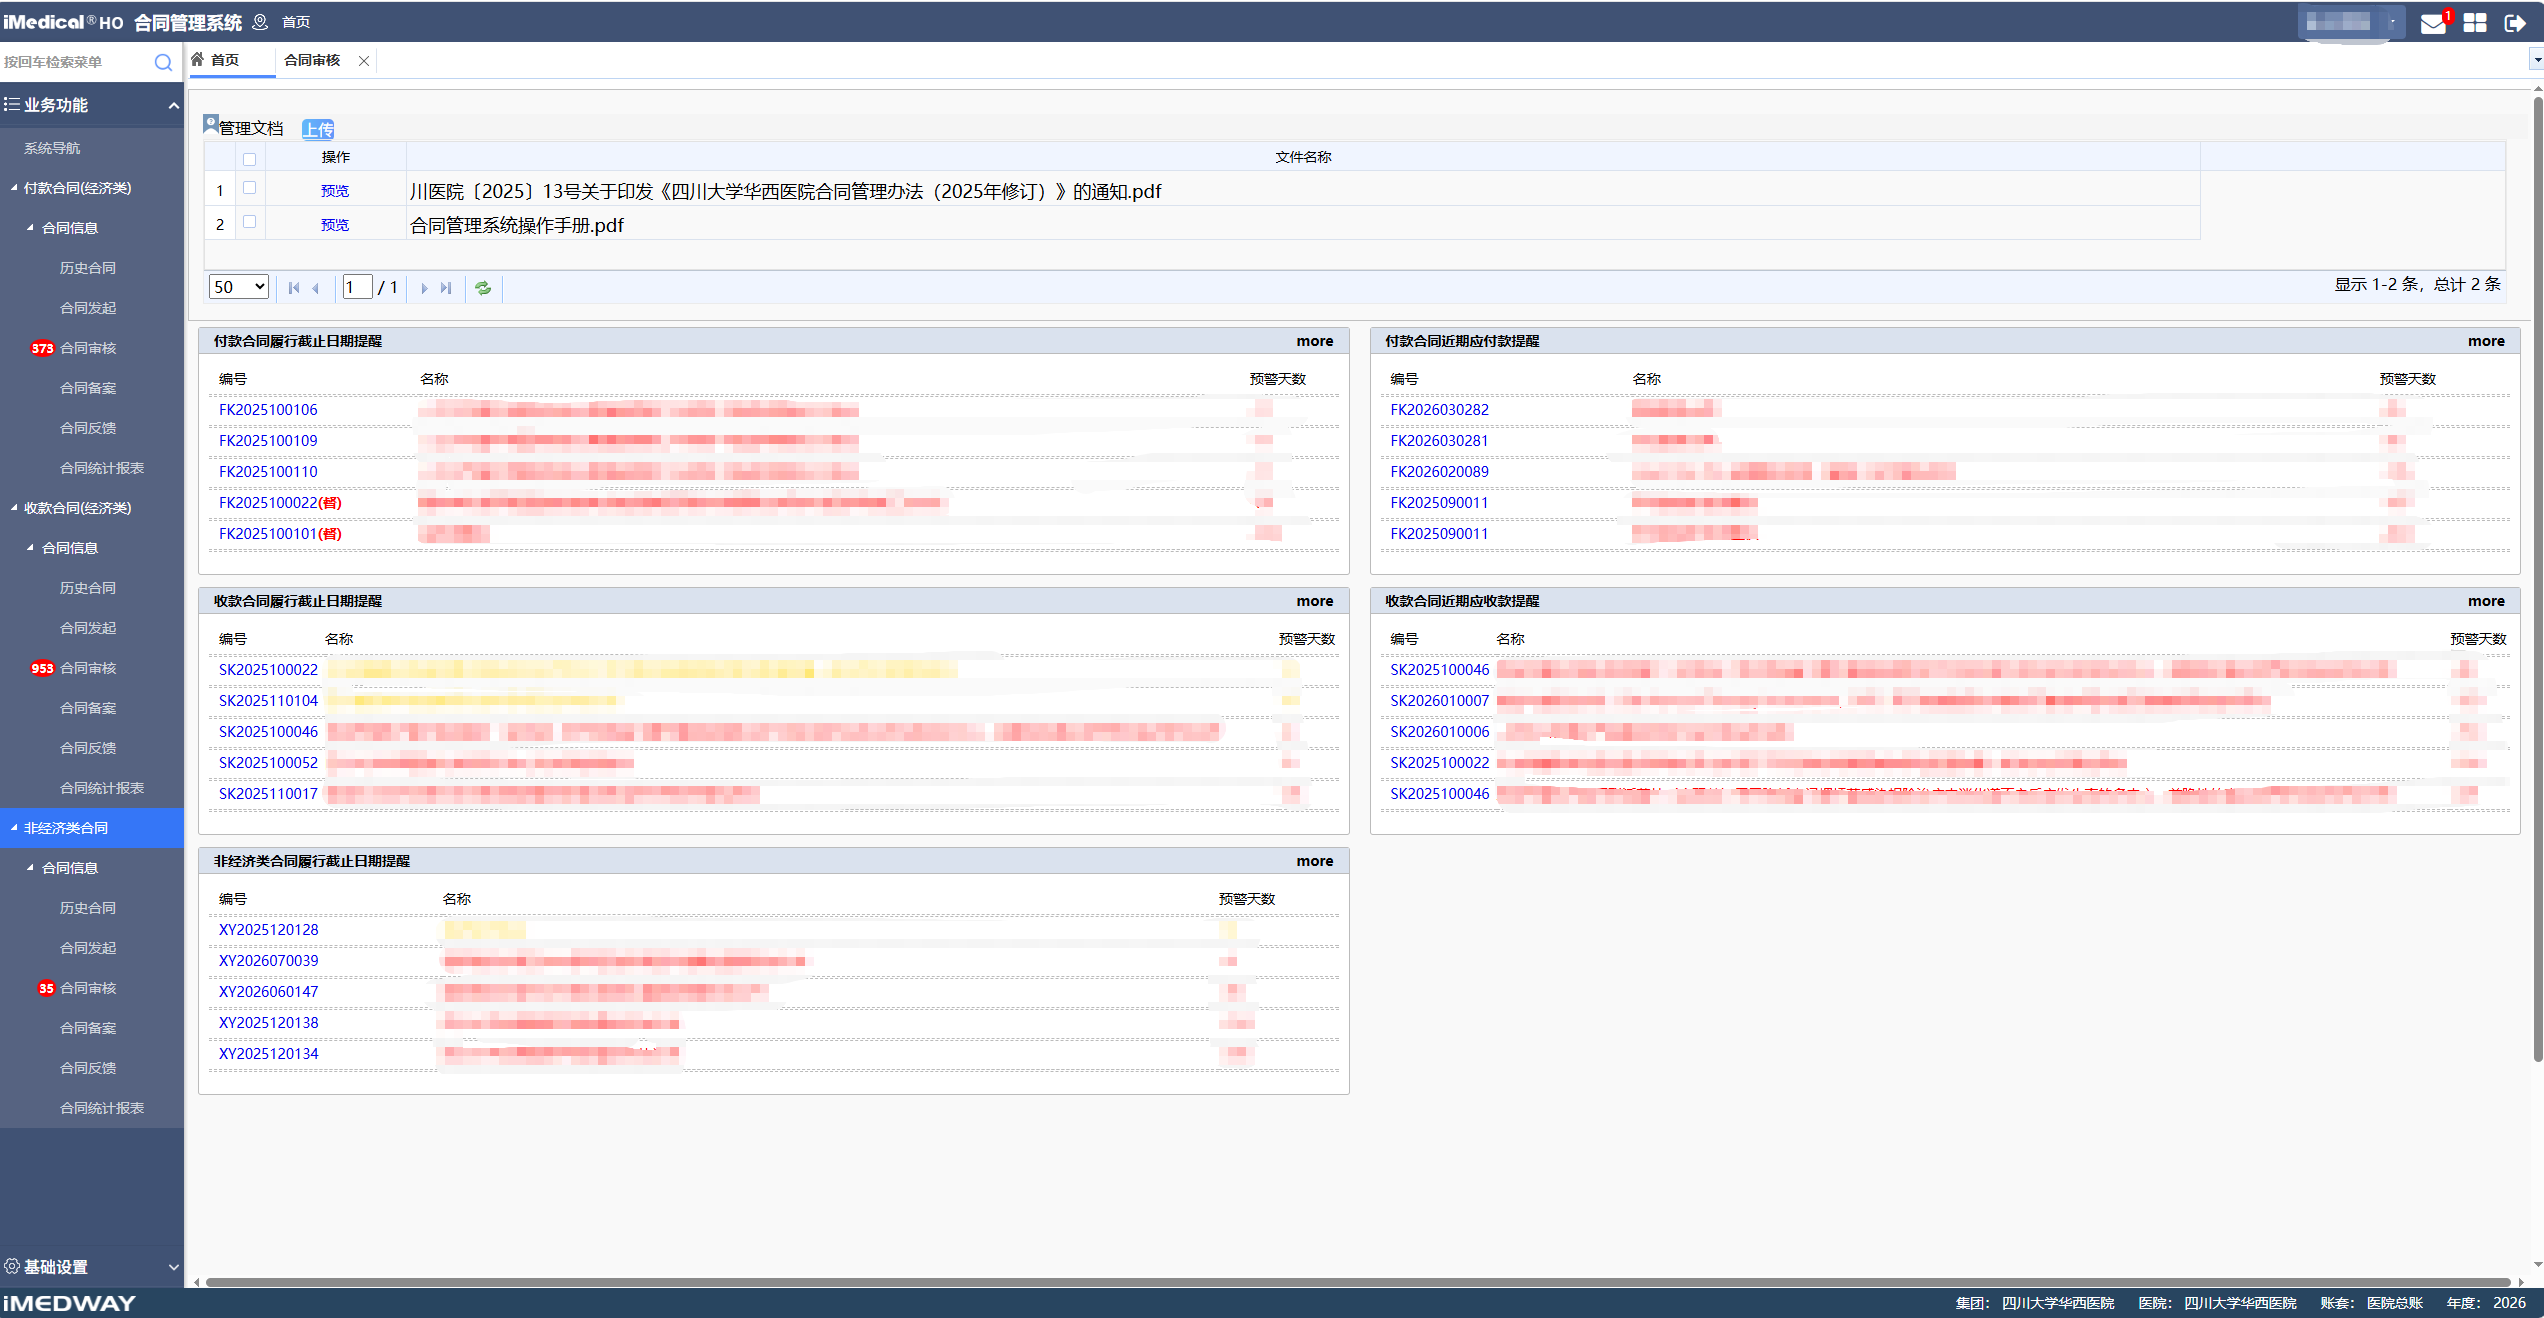Switch to the 首页 tab

[x=232, y=60]
